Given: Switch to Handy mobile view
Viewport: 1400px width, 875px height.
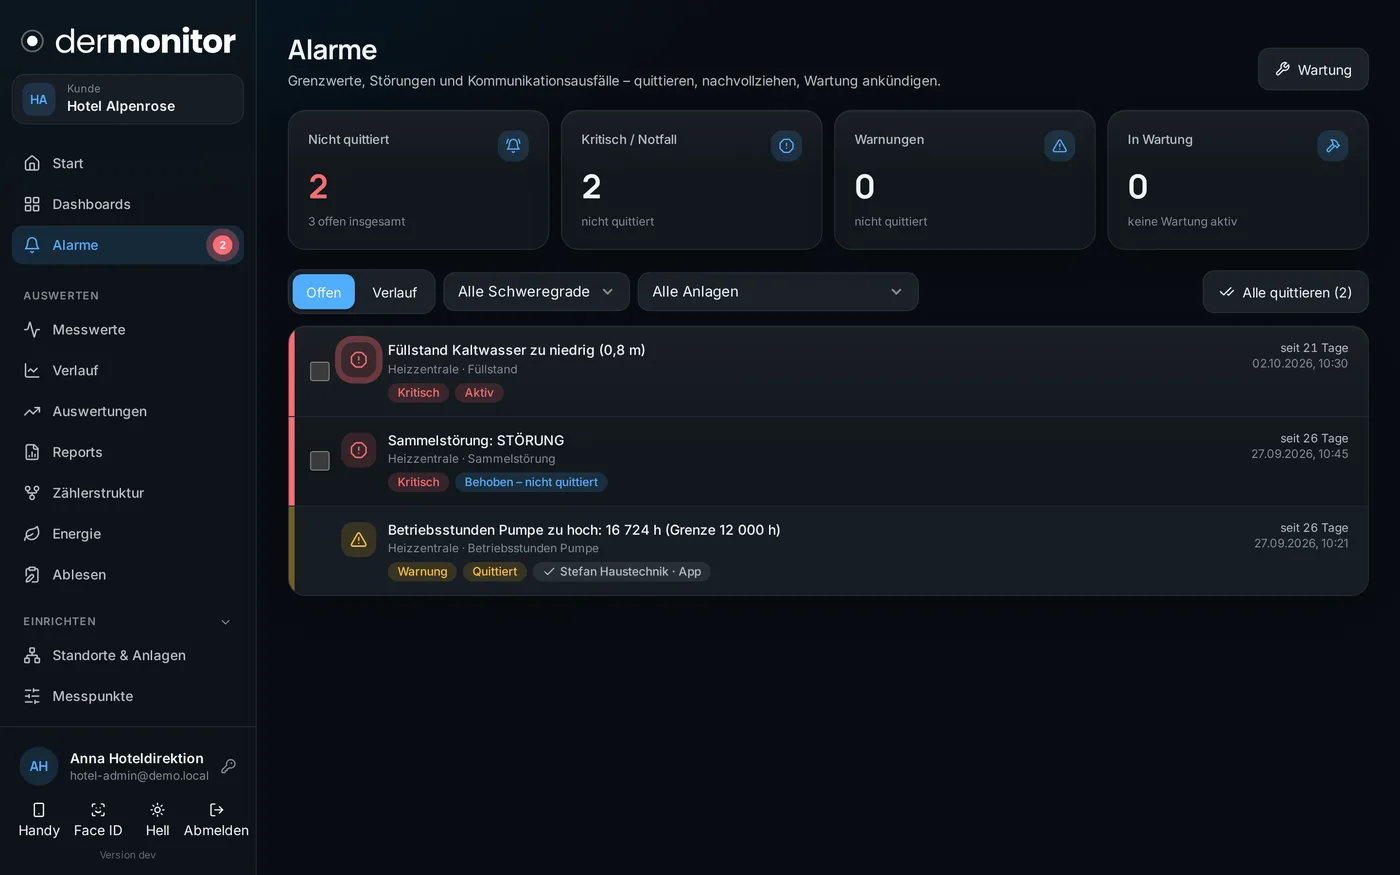Looking at the screenshot, I should (39, 819).
